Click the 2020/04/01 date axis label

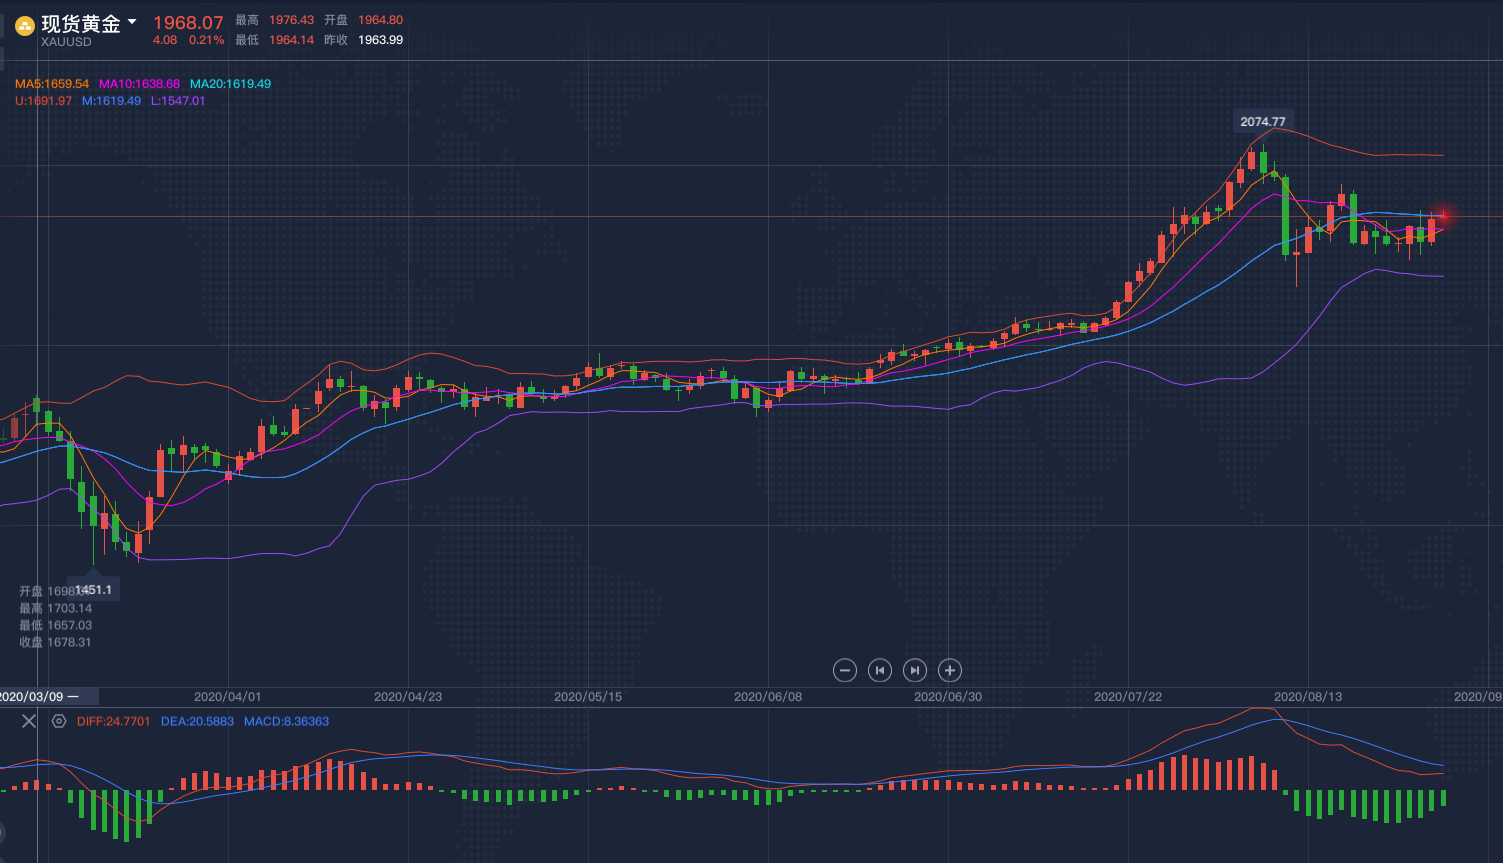[228, 697]
